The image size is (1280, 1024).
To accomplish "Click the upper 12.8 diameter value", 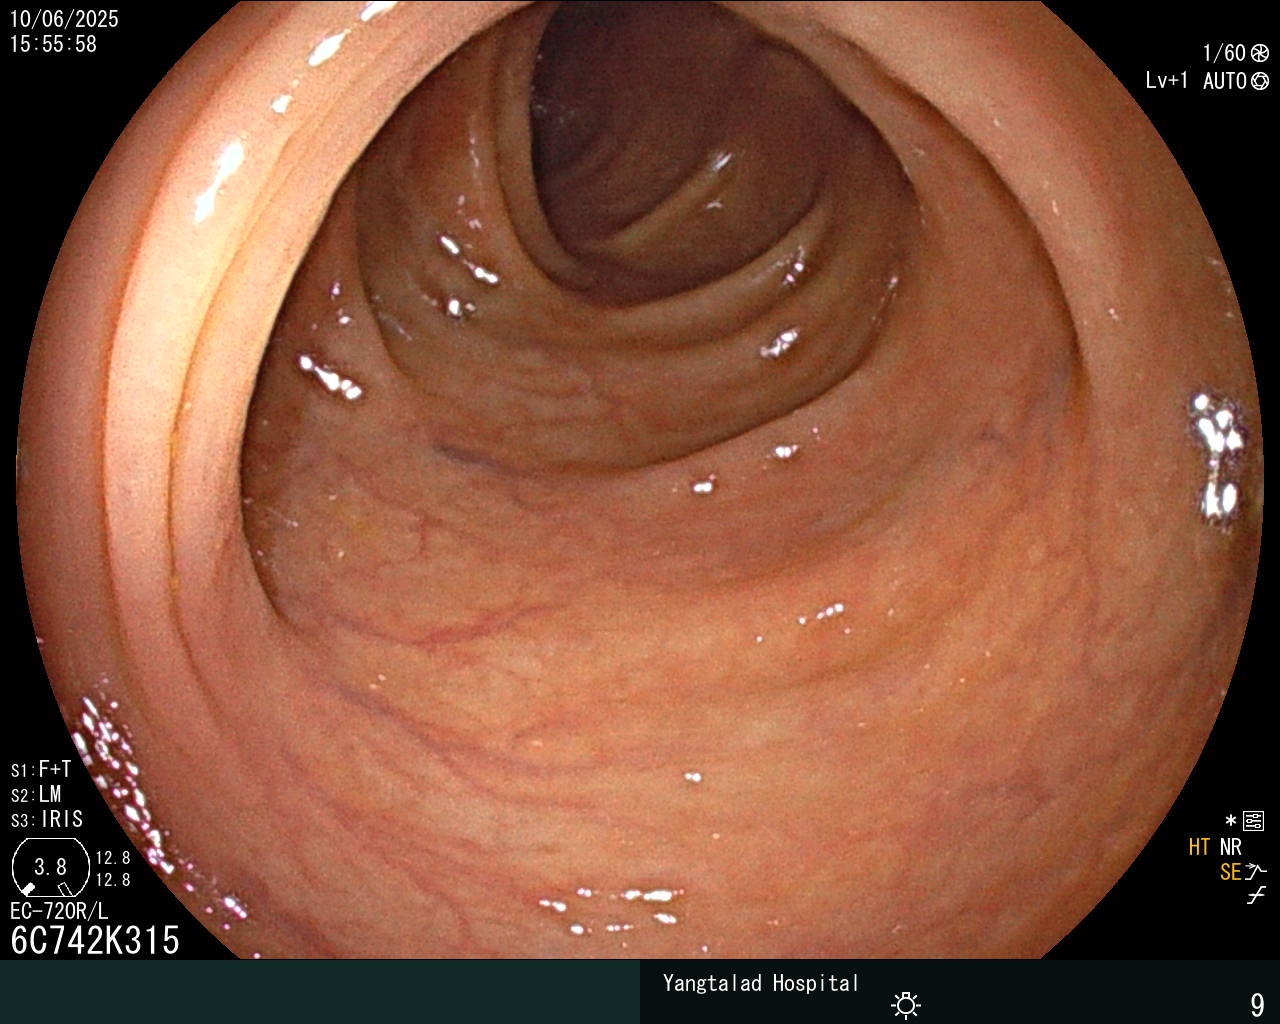I will (113, 858).
